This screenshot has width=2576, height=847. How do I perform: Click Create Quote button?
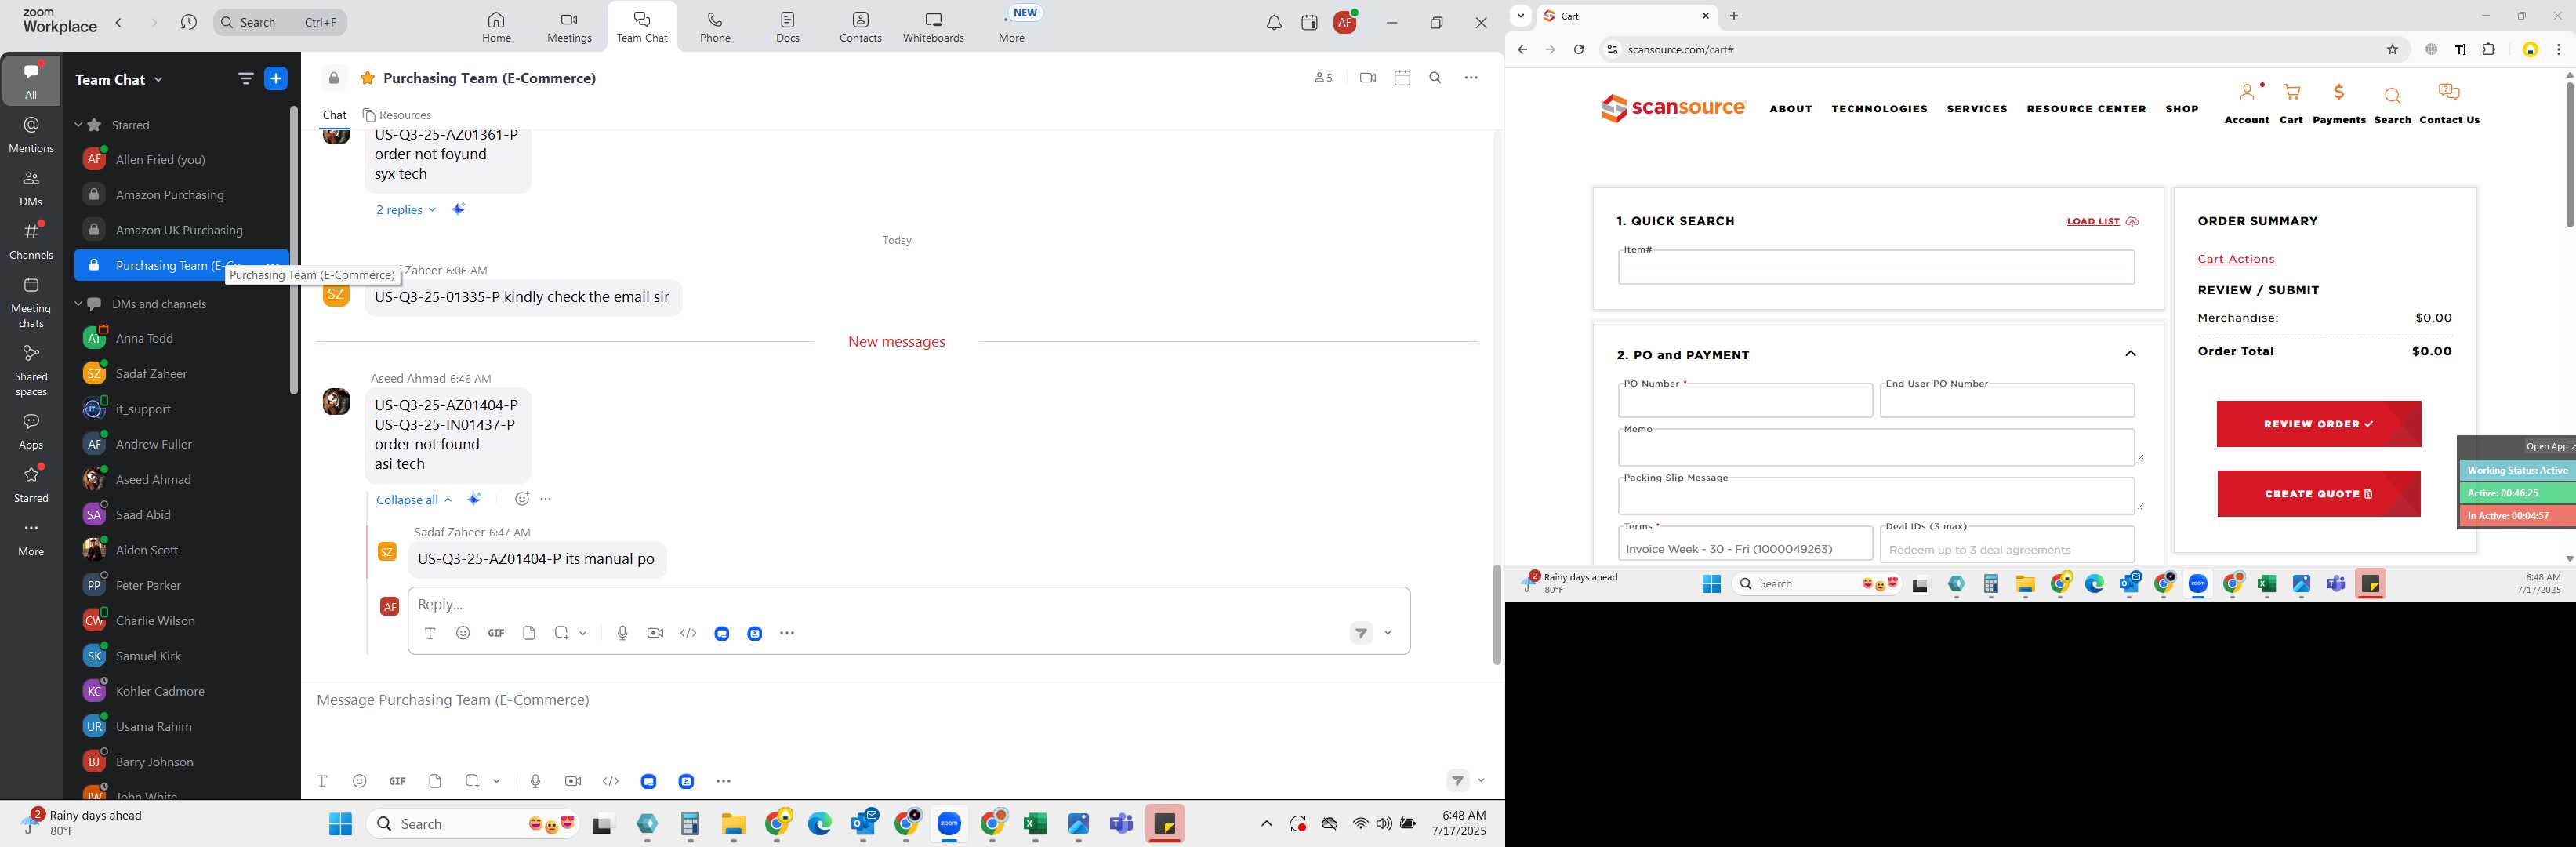point(2318,494)
